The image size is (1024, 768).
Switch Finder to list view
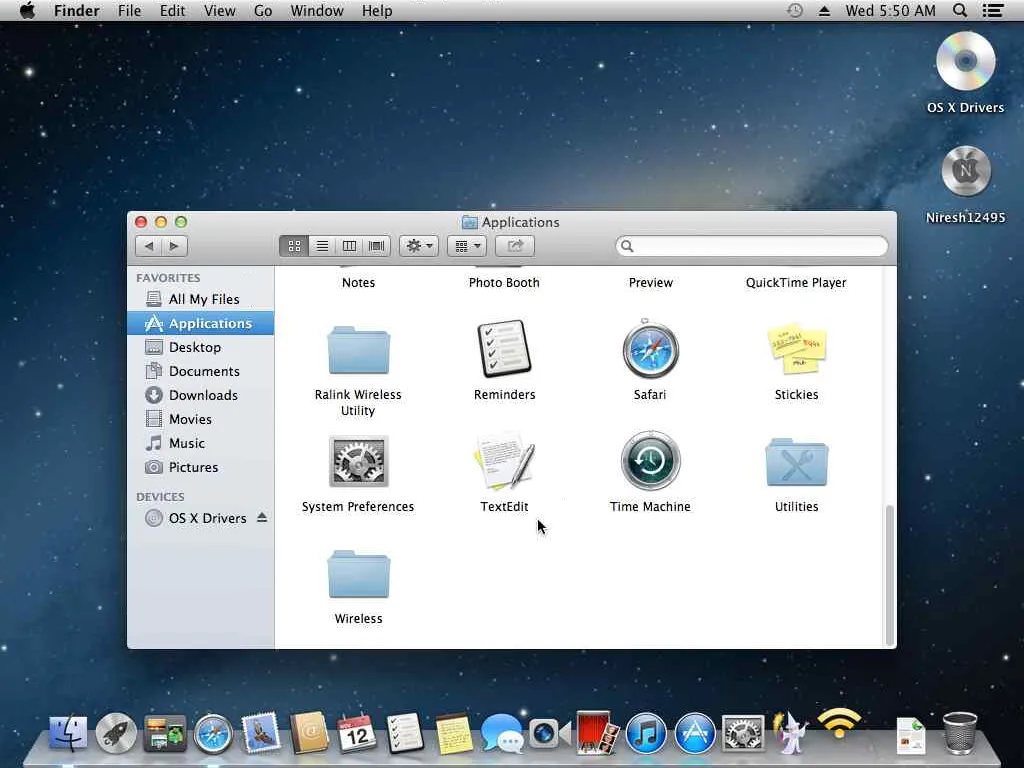coord(322,246)
